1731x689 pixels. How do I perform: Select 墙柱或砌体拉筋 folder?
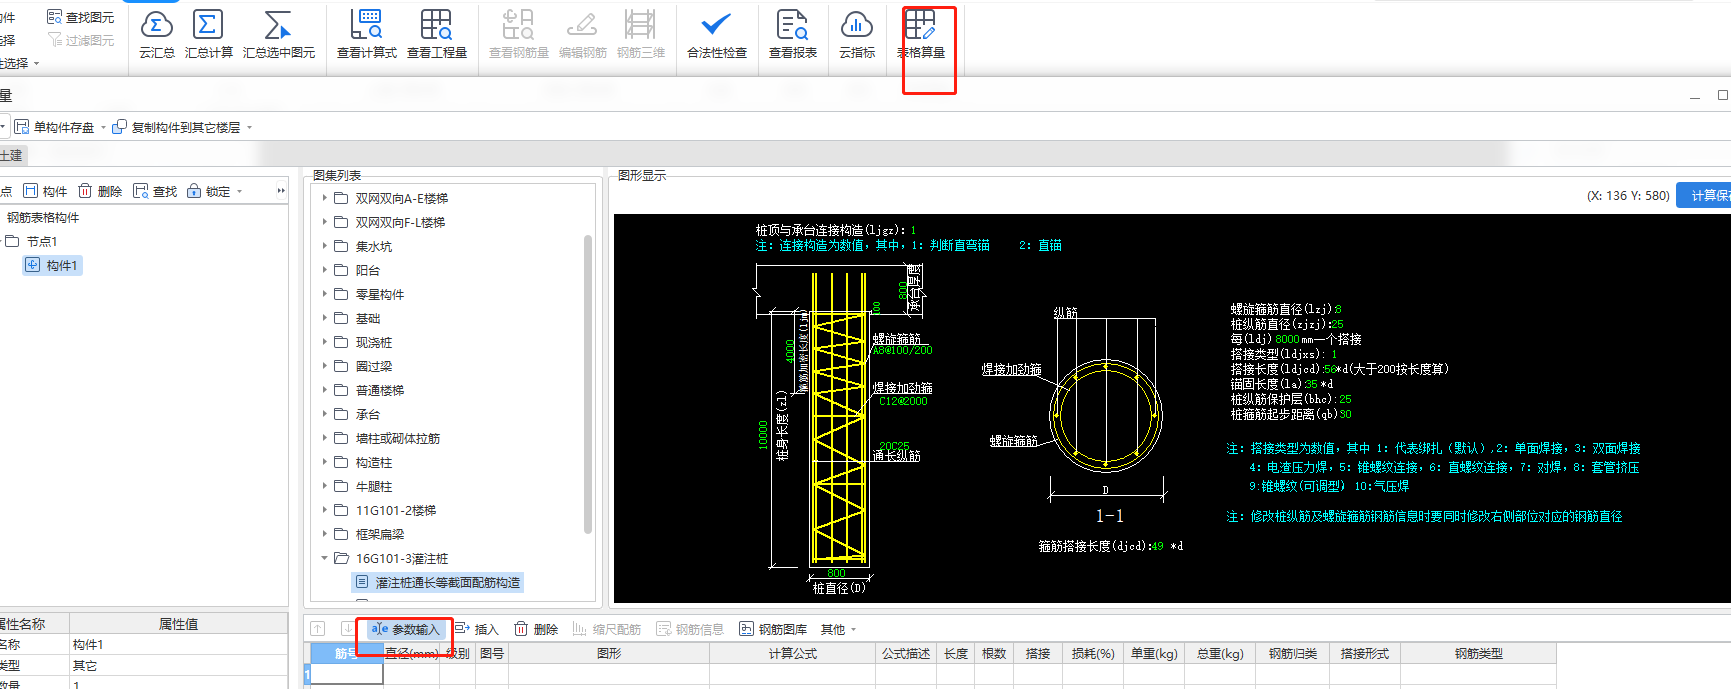click(x=398, y=438)
